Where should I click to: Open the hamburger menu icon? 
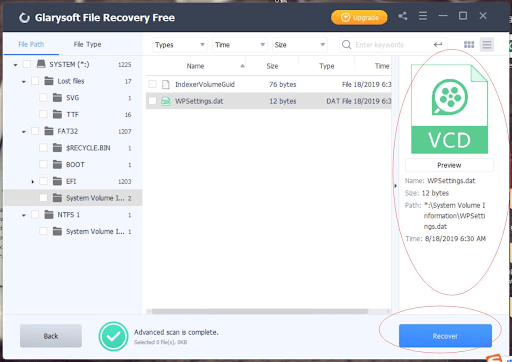tap(423, 16)
